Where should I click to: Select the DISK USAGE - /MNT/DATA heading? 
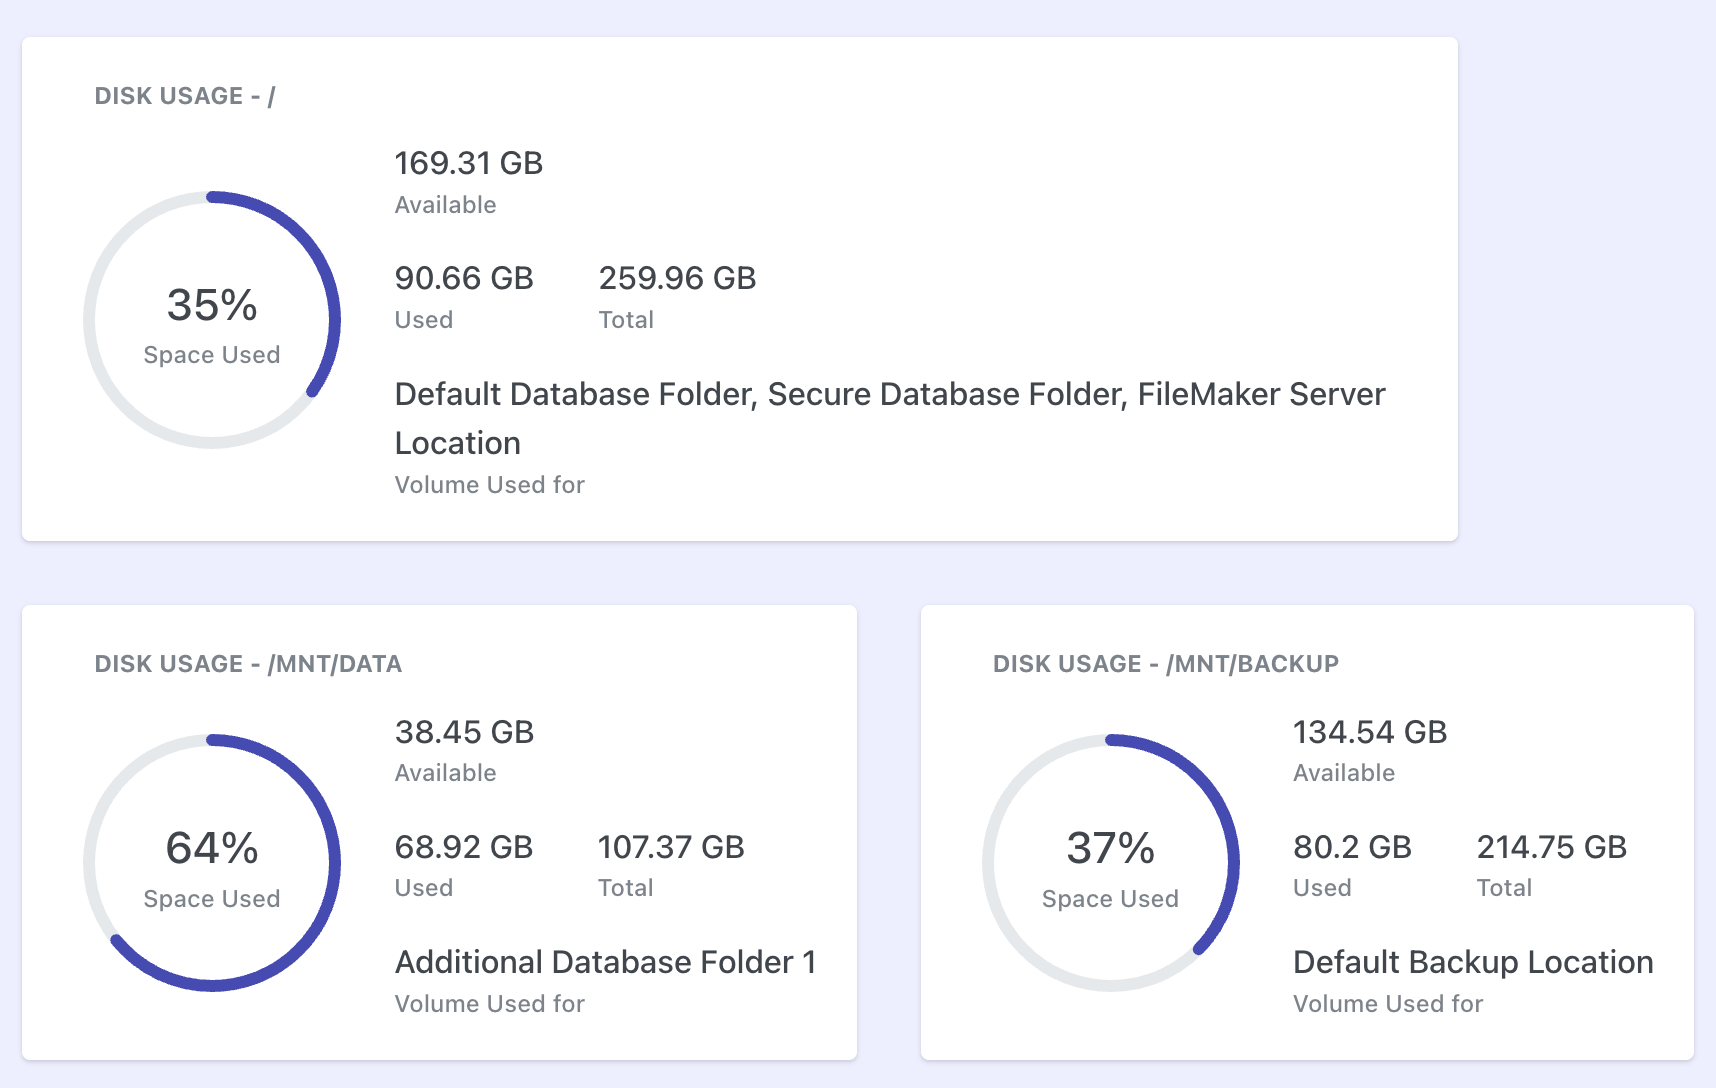point(248,664)
